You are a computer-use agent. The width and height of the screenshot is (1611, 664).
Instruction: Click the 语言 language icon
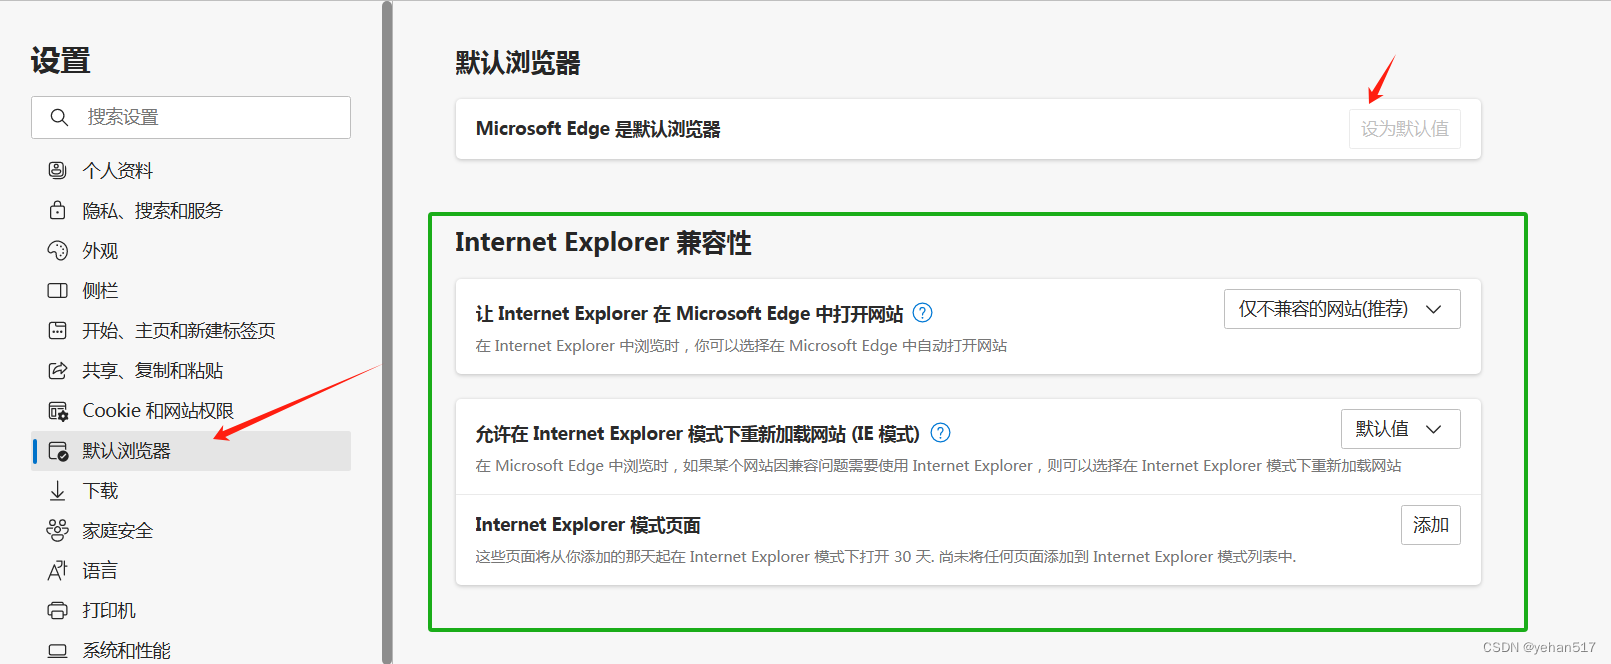[58, 570]
